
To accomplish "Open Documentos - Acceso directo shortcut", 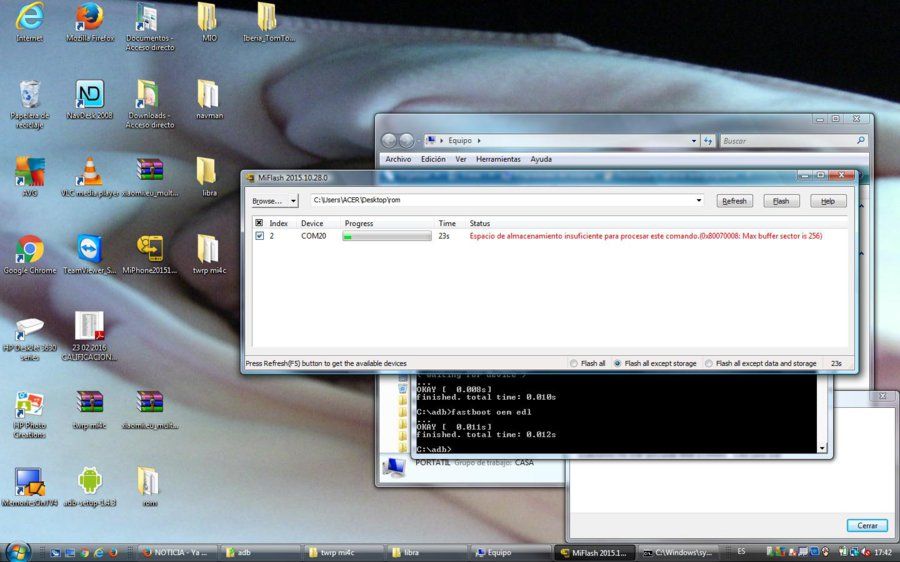I will tap(149, 26).
